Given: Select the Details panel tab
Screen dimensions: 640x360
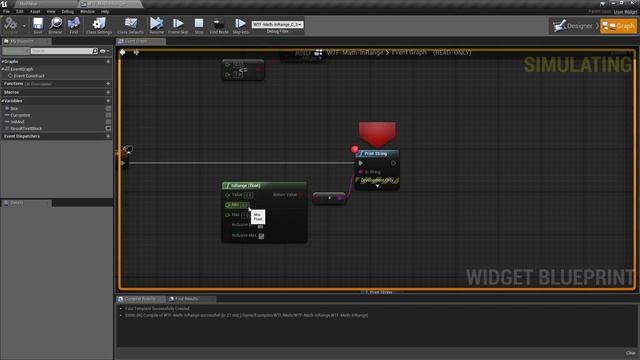Looking at the screenshot, I should point(27,203).
